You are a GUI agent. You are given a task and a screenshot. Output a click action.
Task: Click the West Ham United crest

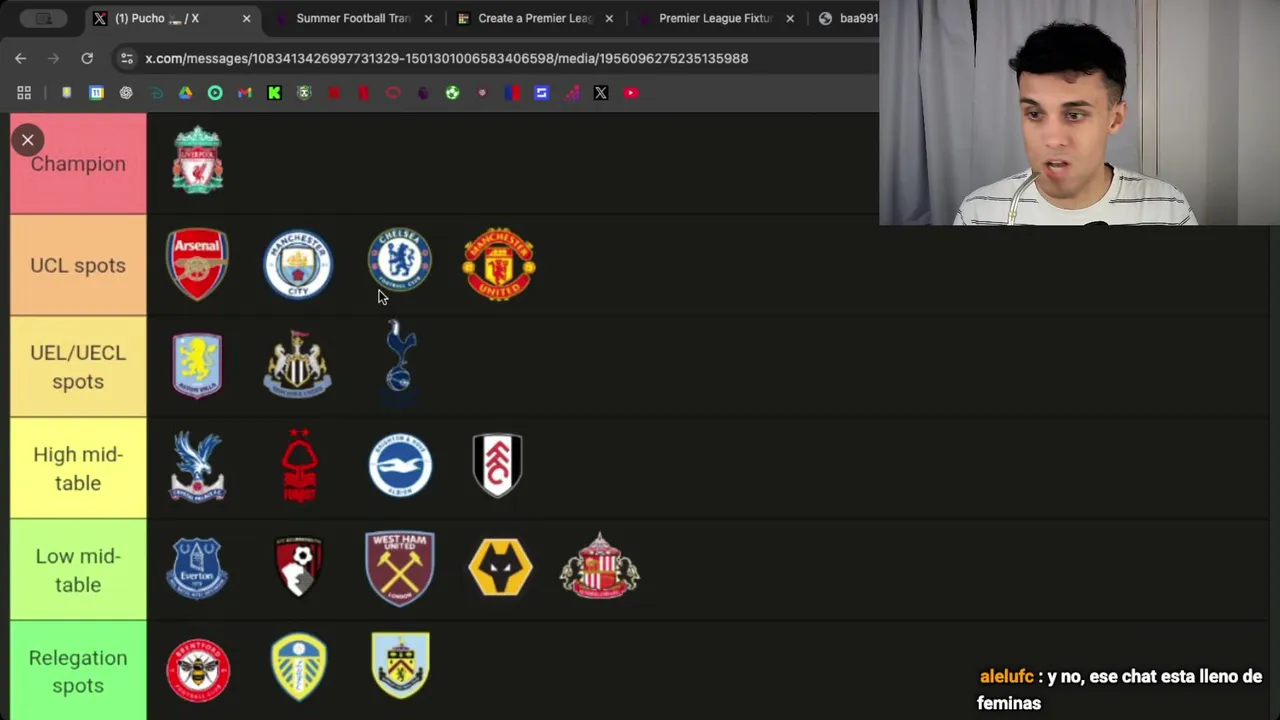coord(400,568)
